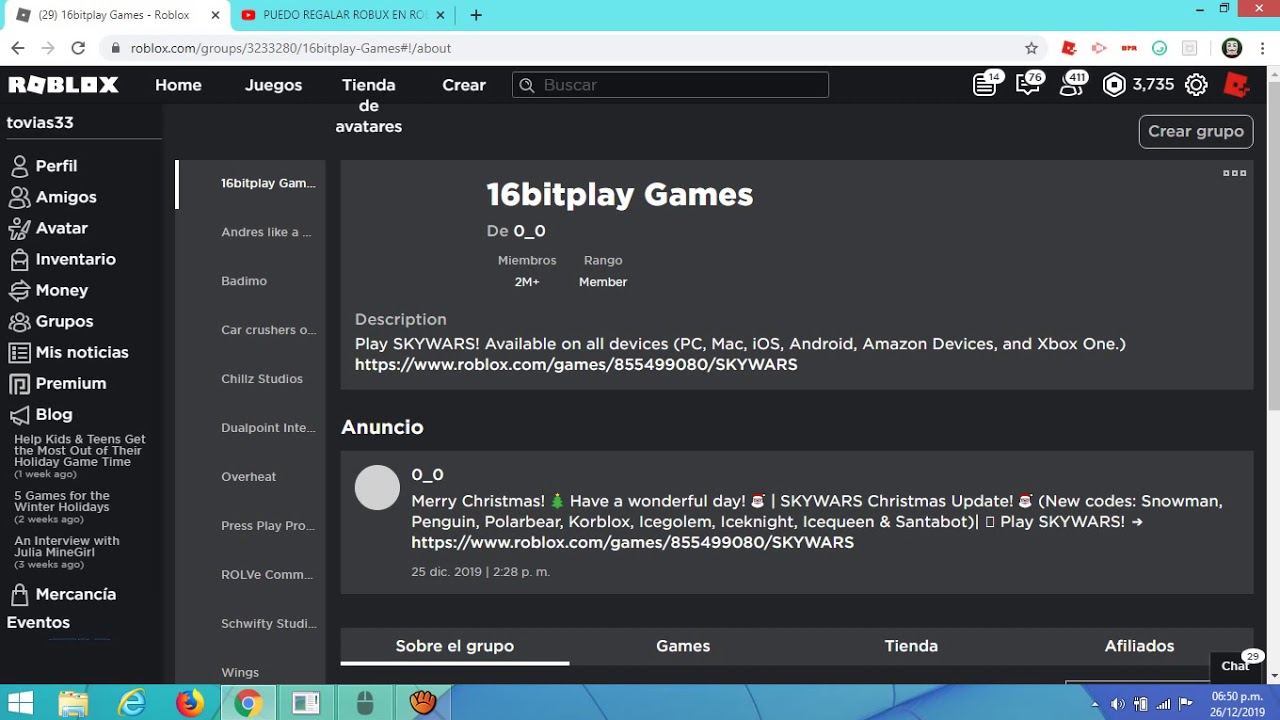Open the Chat panel button
This screenshot has height=720, width=1280.
1236,666
